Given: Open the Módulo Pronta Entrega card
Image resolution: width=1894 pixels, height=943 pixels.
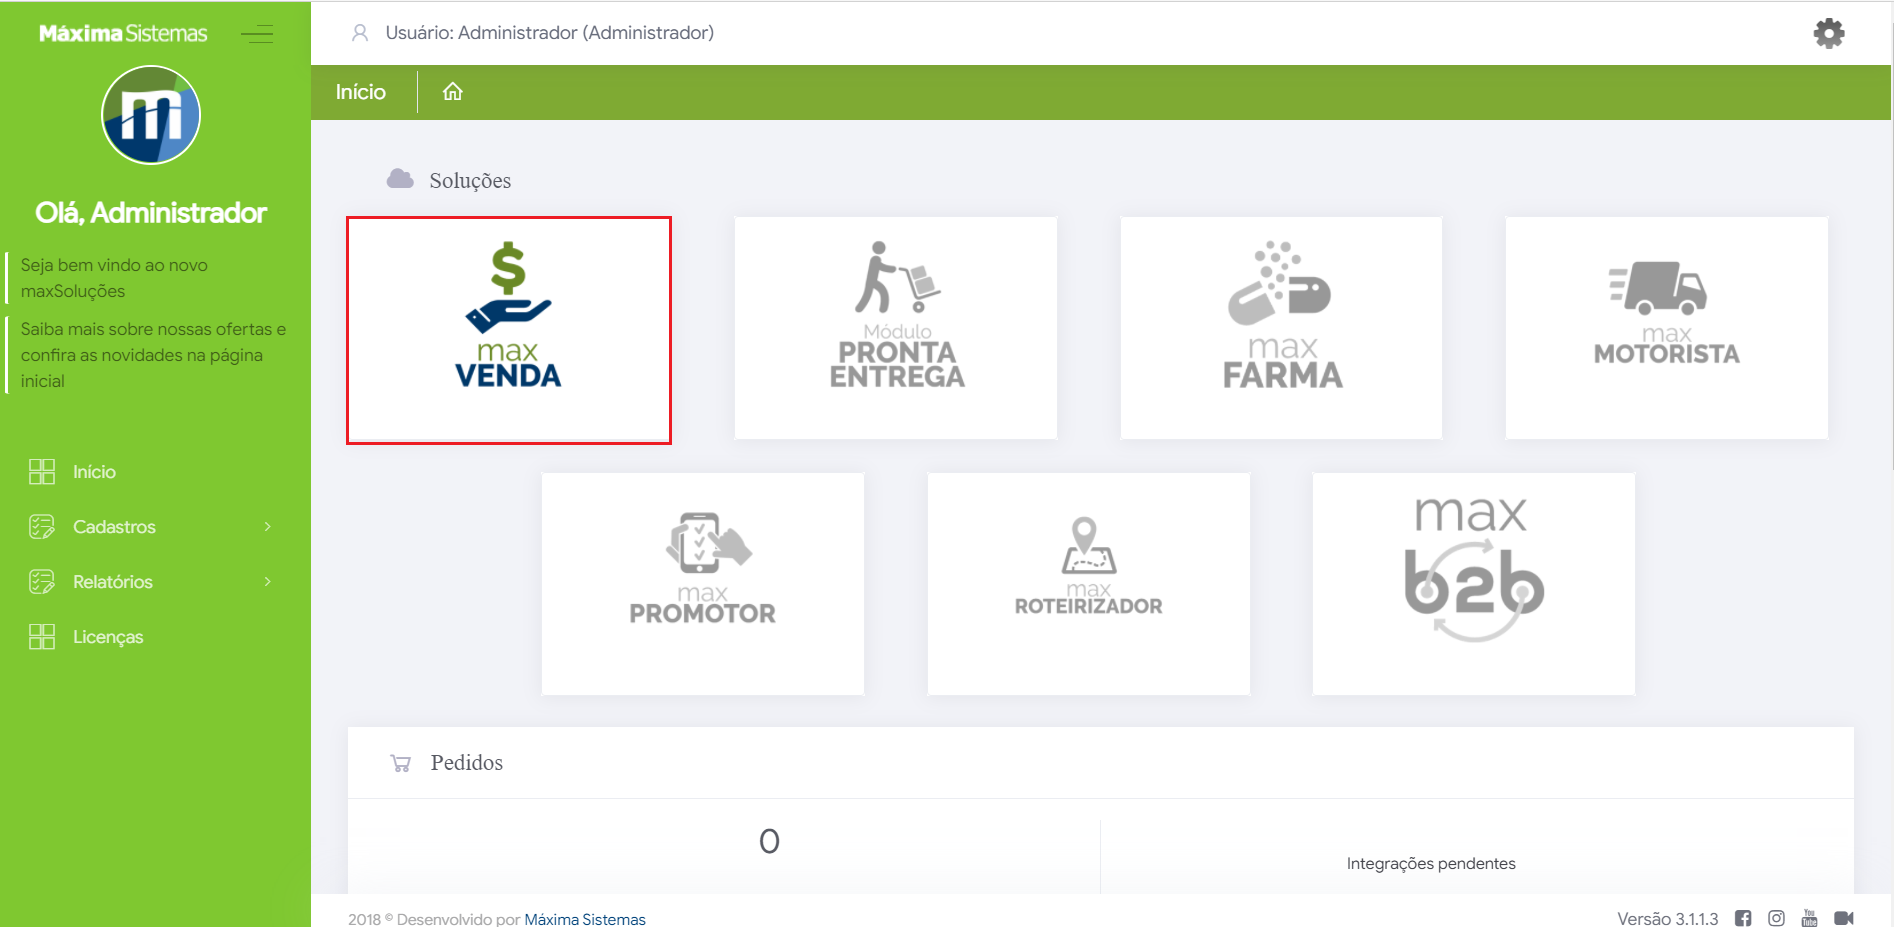Looking at the screenshot, I should (896, 328).
